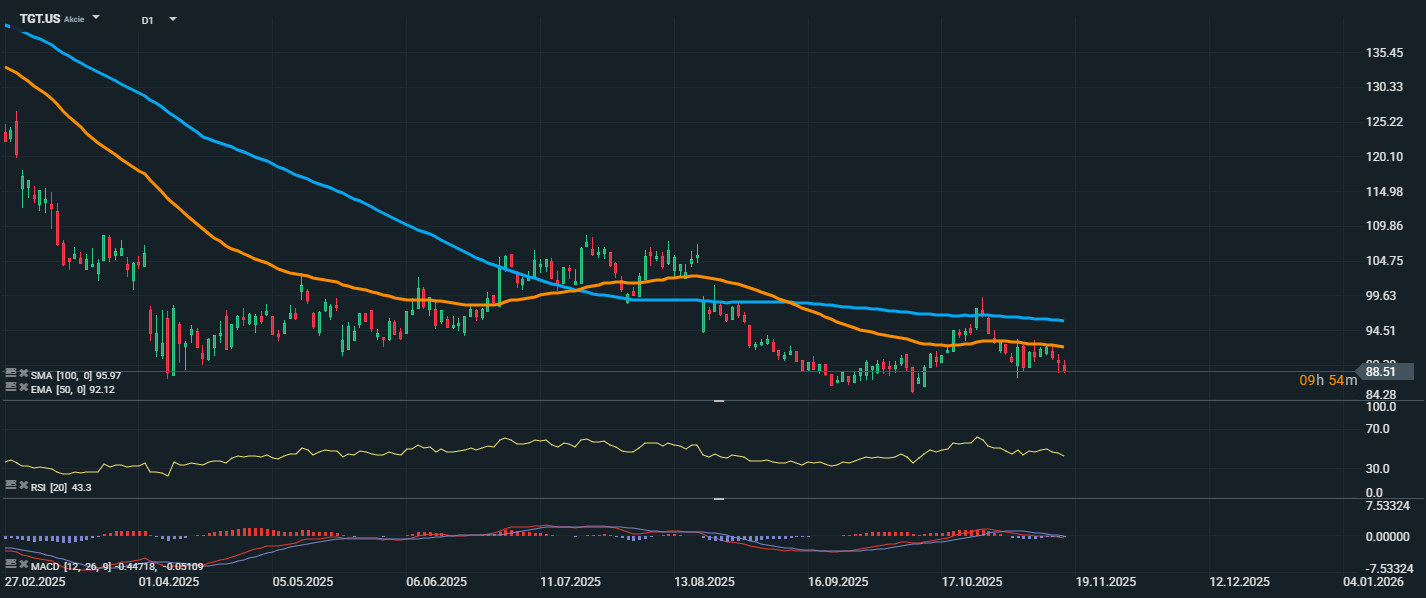Click the current price tag 88.51

pyautogui.click(x=1385, y=371)
